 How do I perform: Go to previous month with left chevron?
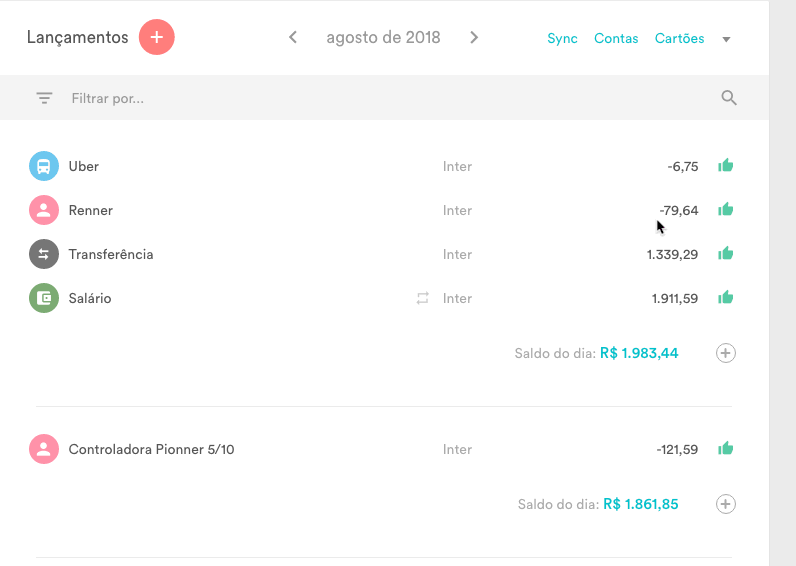click(x=293, y=37)
